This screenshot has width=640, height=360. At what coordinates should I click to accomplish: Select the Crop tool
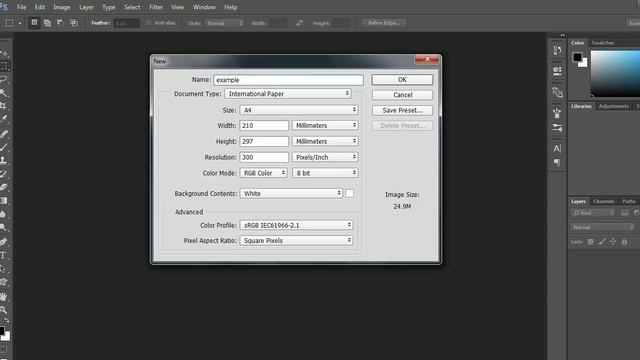pos(4,106)
